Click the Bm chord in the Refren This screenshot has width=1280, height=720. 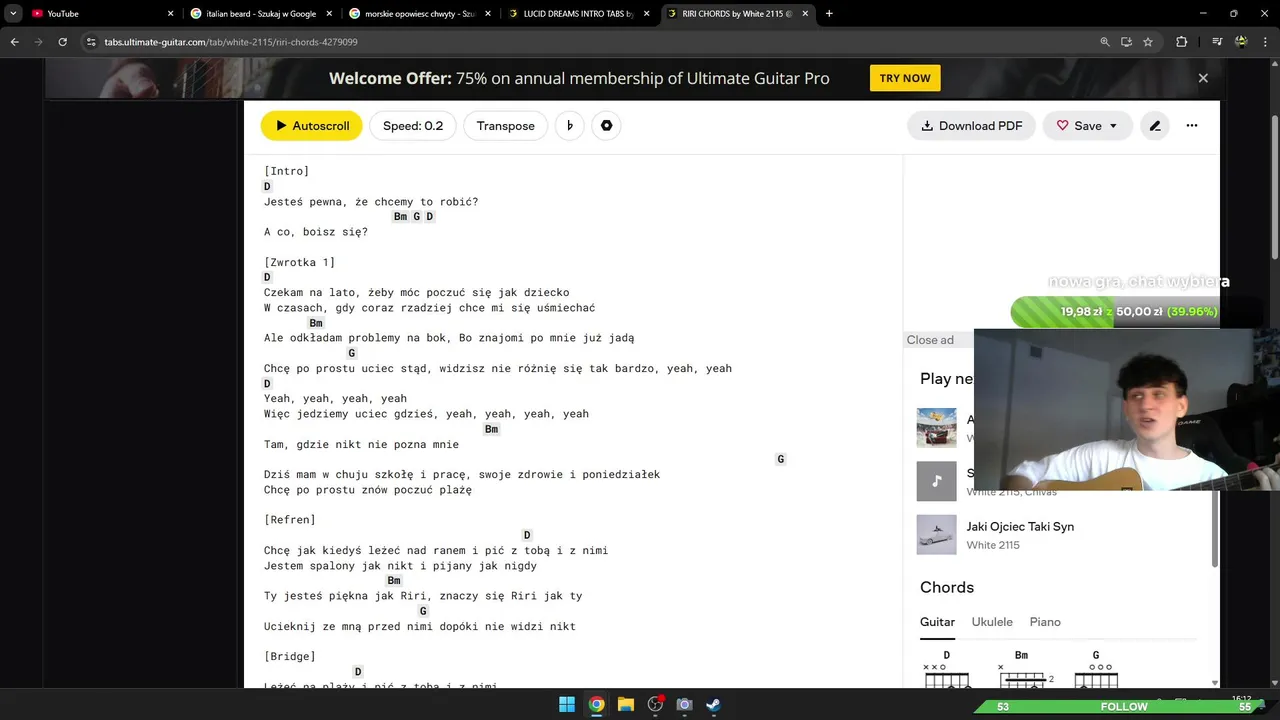point(394,581)
